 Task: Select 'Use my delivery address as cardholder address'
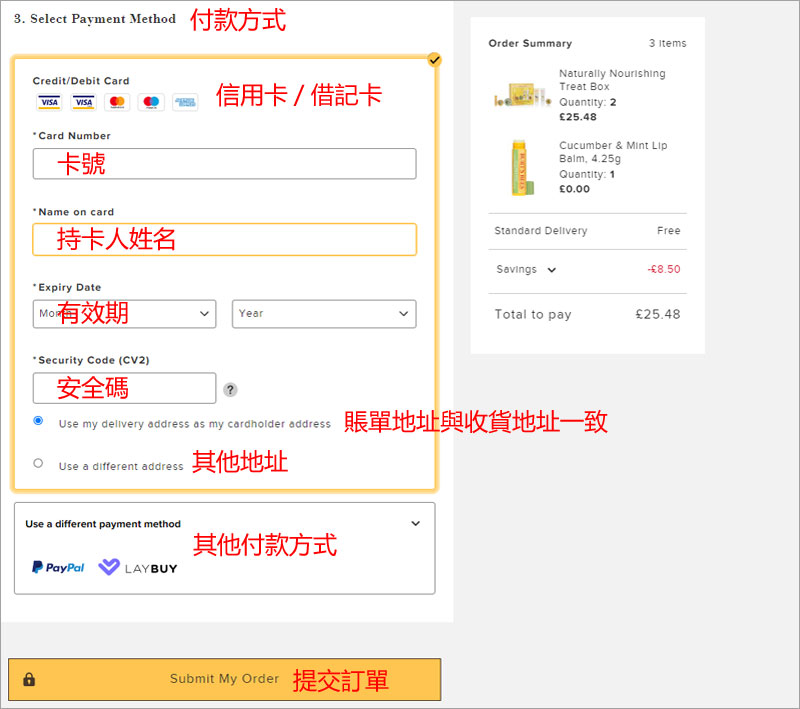click(x=38, y=421)
